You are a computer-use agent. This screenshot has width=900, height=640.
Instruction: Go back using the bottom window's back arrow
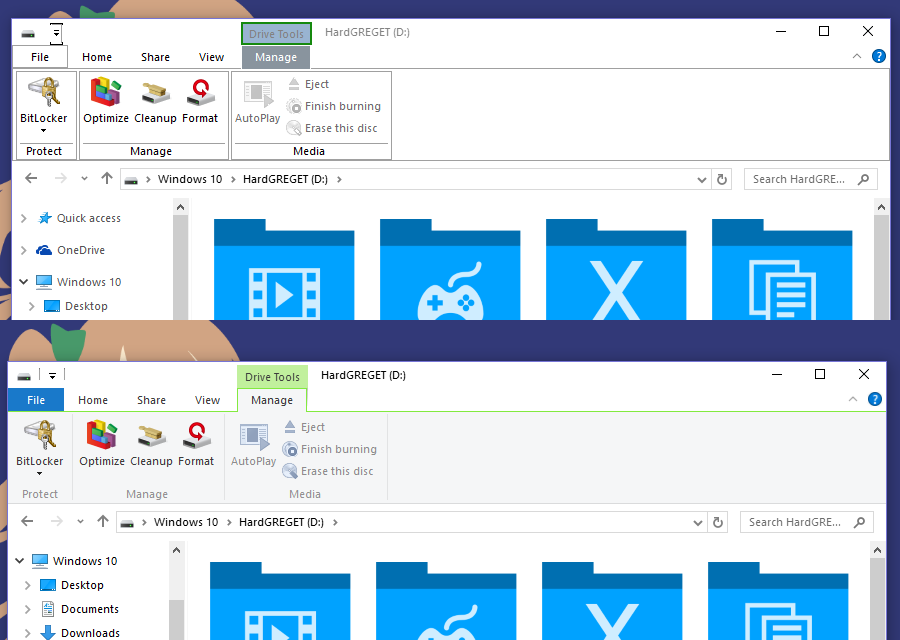click(x=27, y=521)
